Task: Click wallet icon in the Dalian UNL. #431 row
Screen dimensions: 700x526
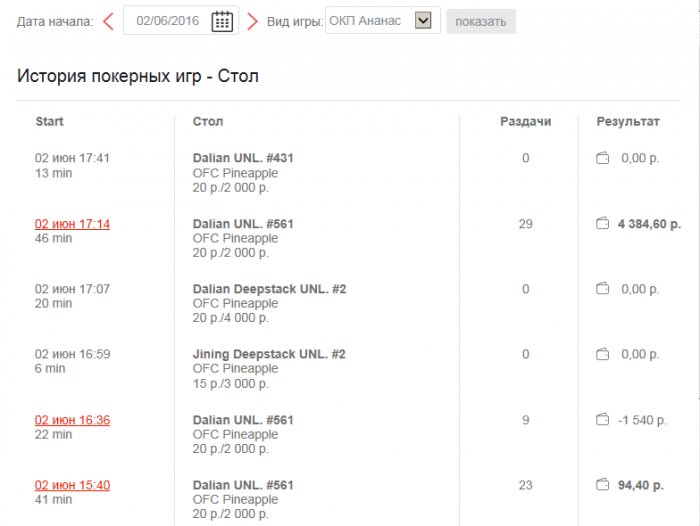Action: [603, 158]
